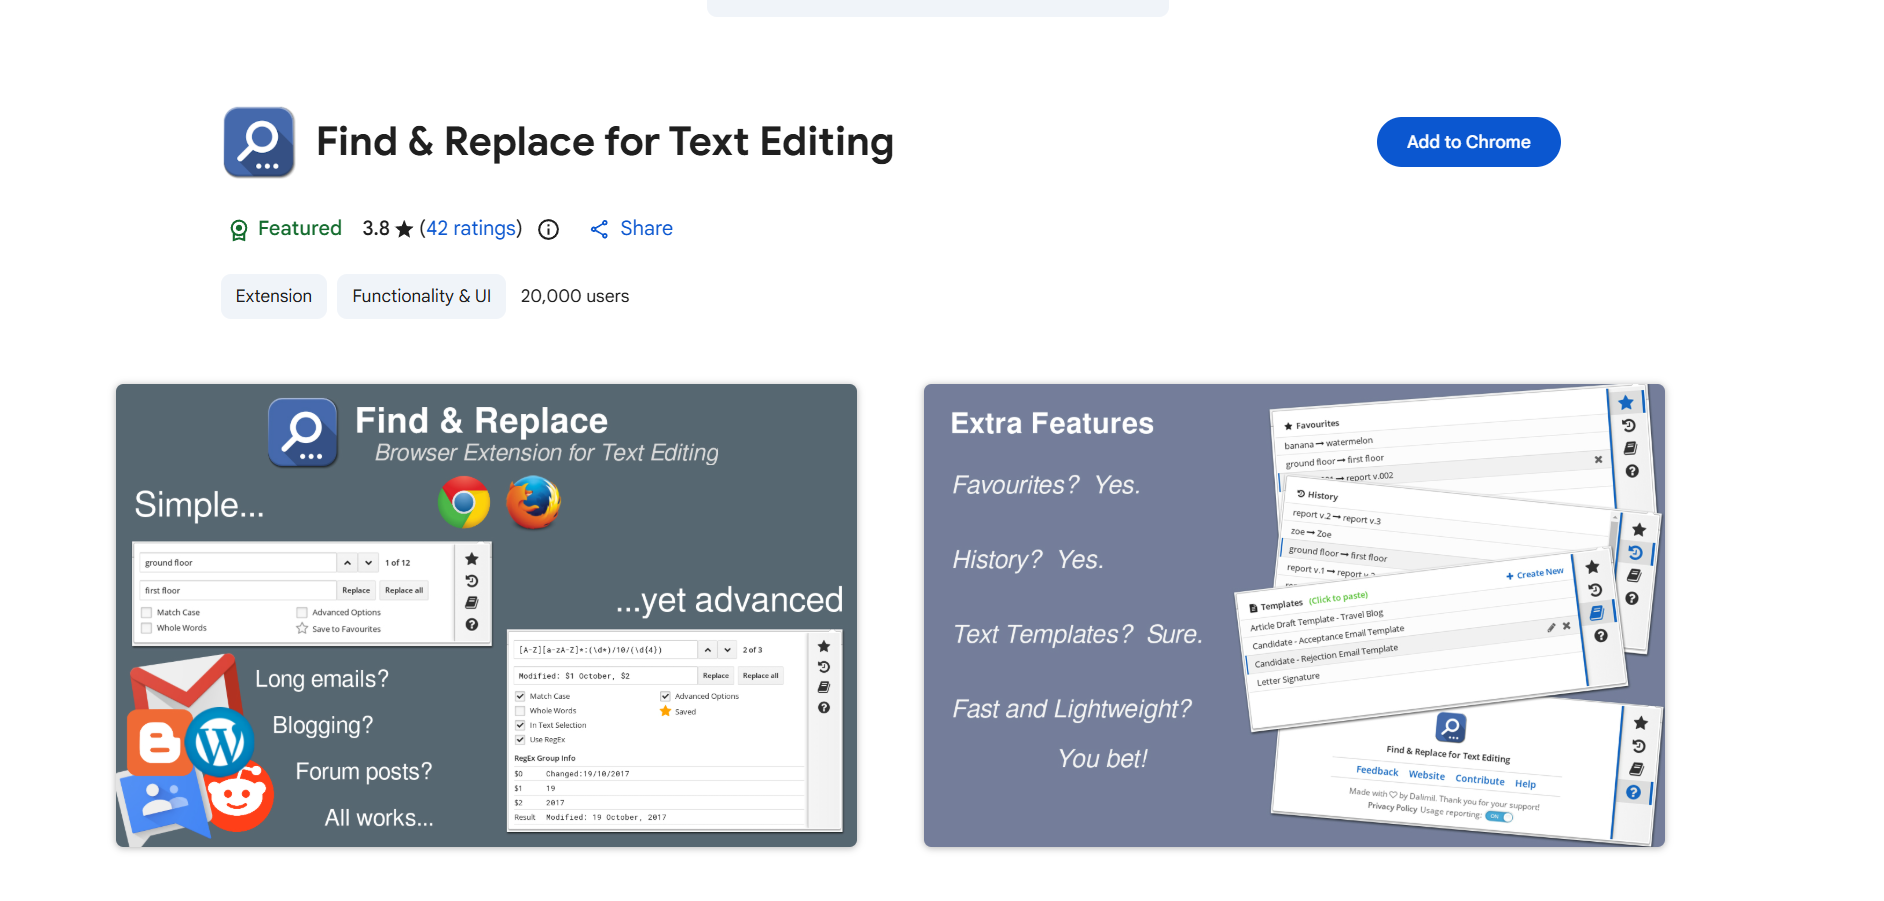Click the 'Extra Features' heading in the second screenshot

[1052, 424]
